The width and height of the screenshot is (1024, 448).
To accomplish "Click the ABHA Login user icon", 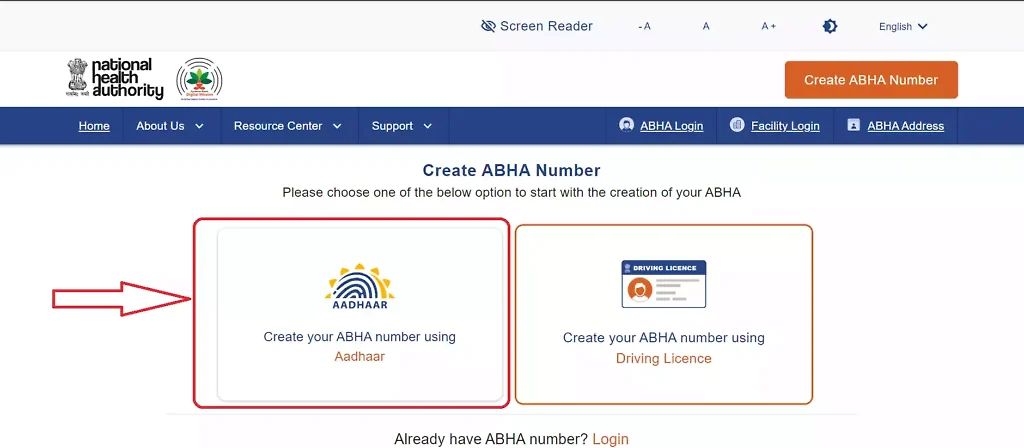I will (x=626, y=125).
